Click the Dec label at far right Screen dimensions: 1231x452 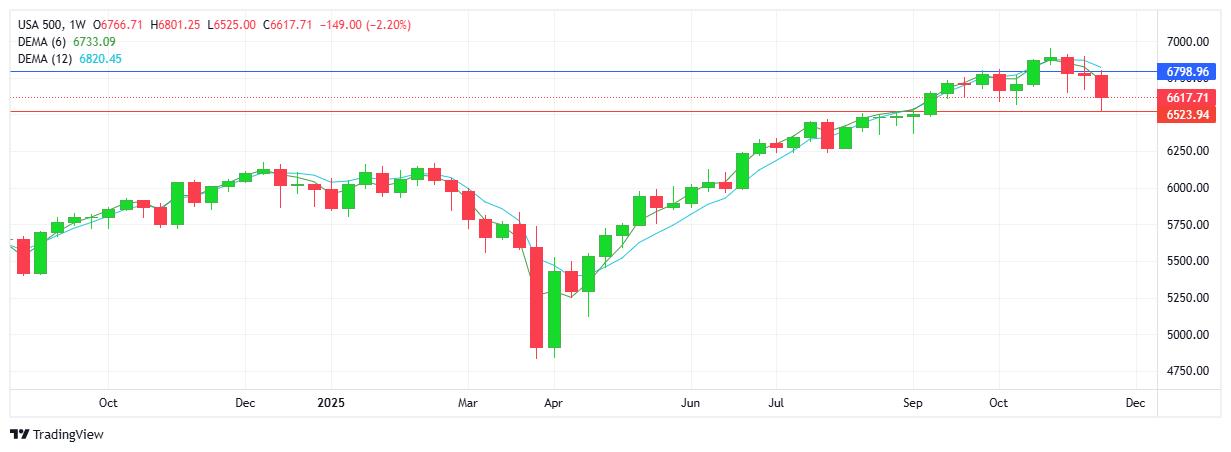1134,402
